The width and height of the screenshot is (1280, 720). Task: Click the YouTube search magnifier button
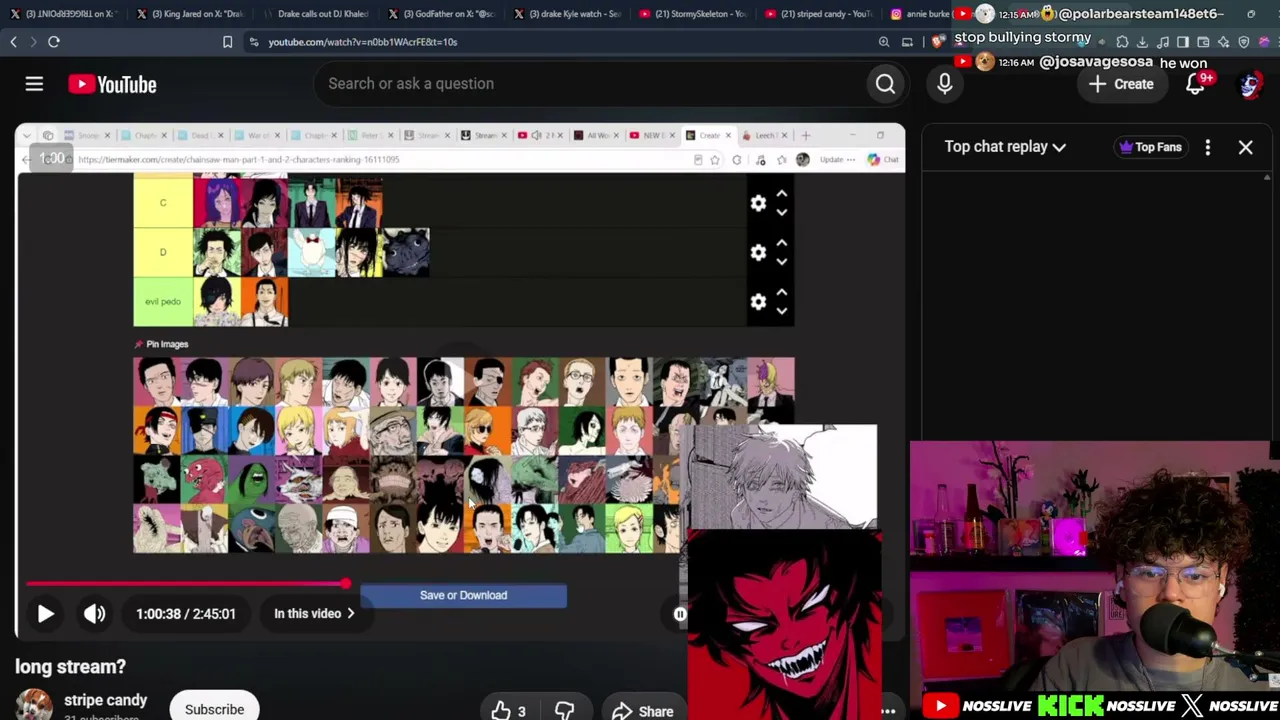(885, 84)
